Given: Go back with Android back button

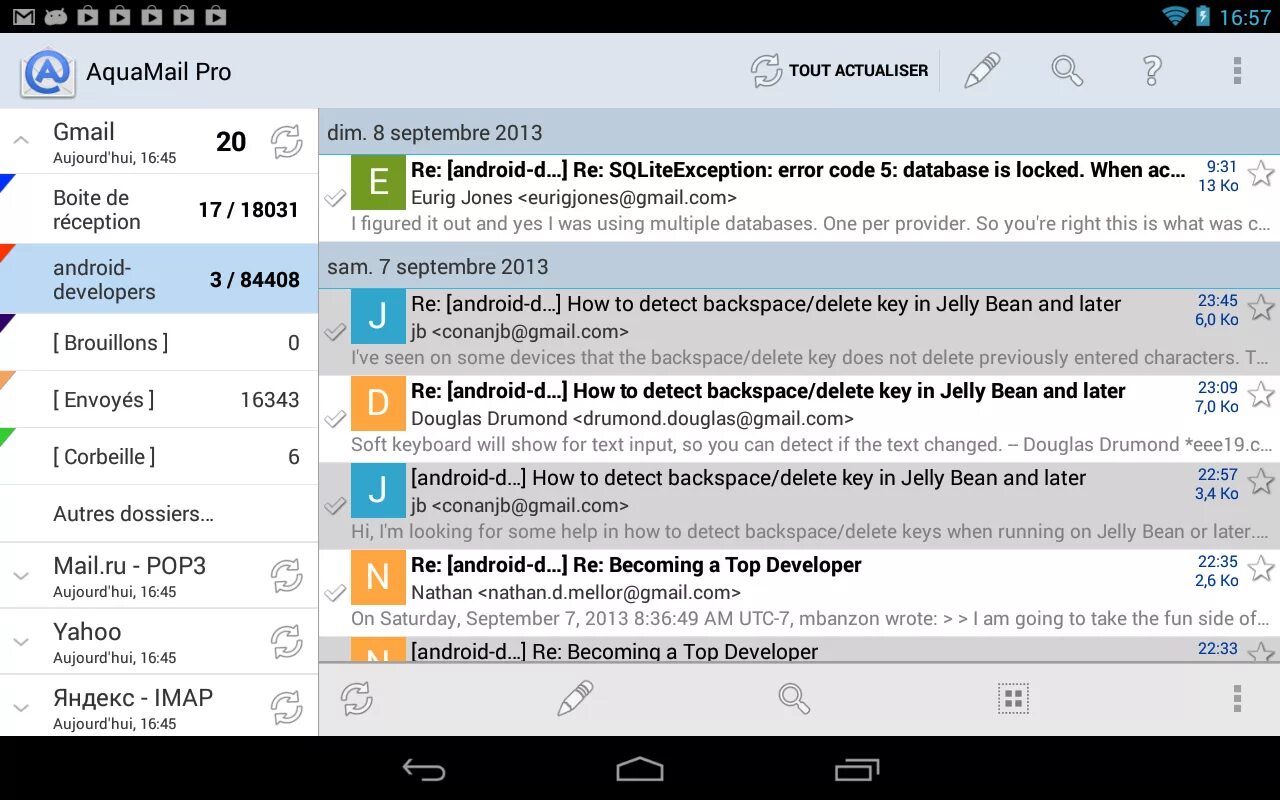Looking at the screenshot, I should [424, 769].
